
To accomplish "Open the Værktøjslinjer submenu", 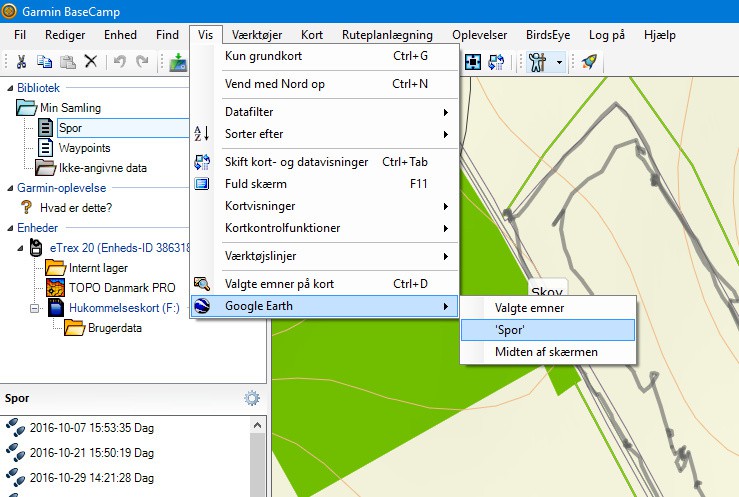I will (325, 256).
